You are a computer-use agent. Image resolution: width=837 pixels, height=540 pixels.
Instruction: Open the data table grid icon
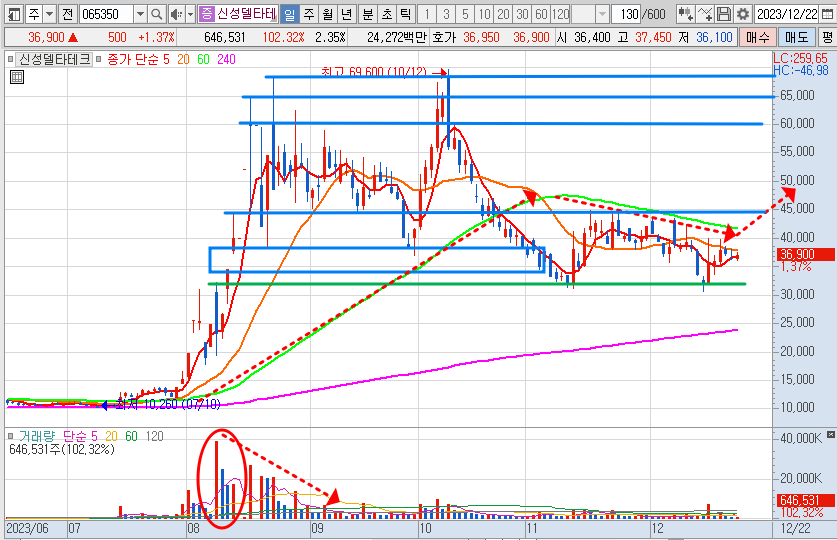tap(17, 78)
